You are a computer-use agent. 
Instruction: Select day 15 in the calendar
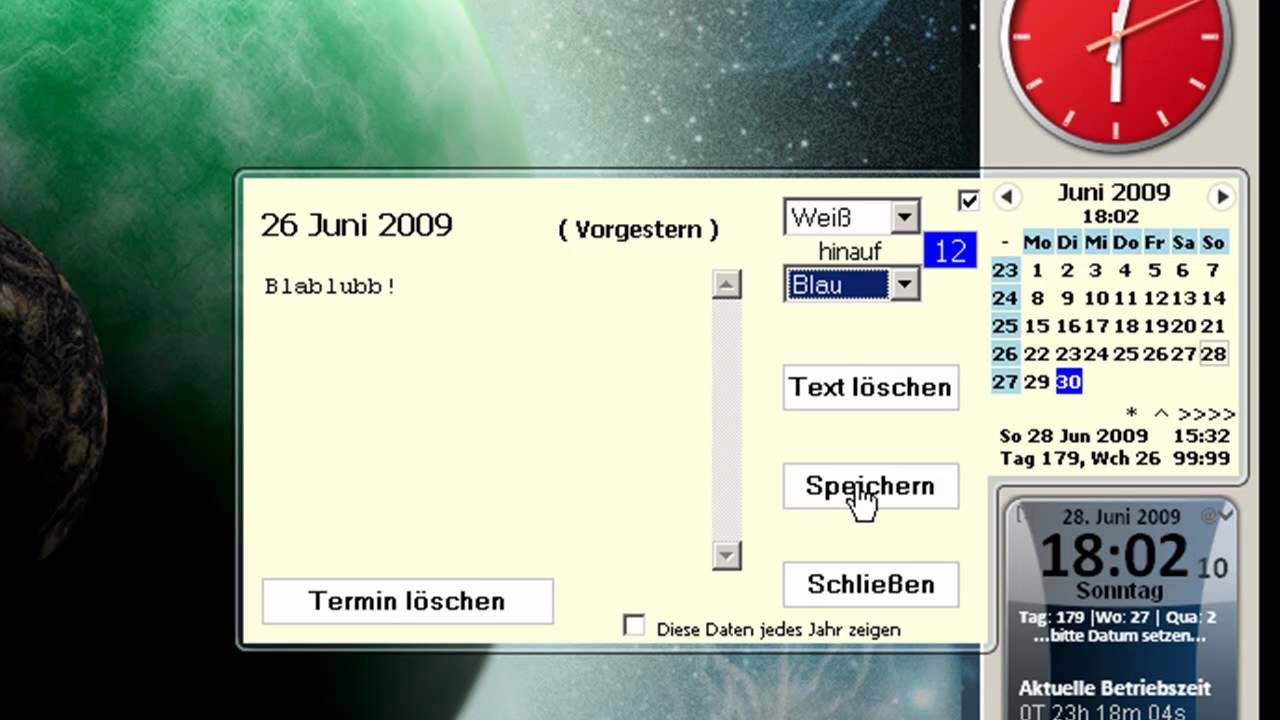pos(1037,326)
